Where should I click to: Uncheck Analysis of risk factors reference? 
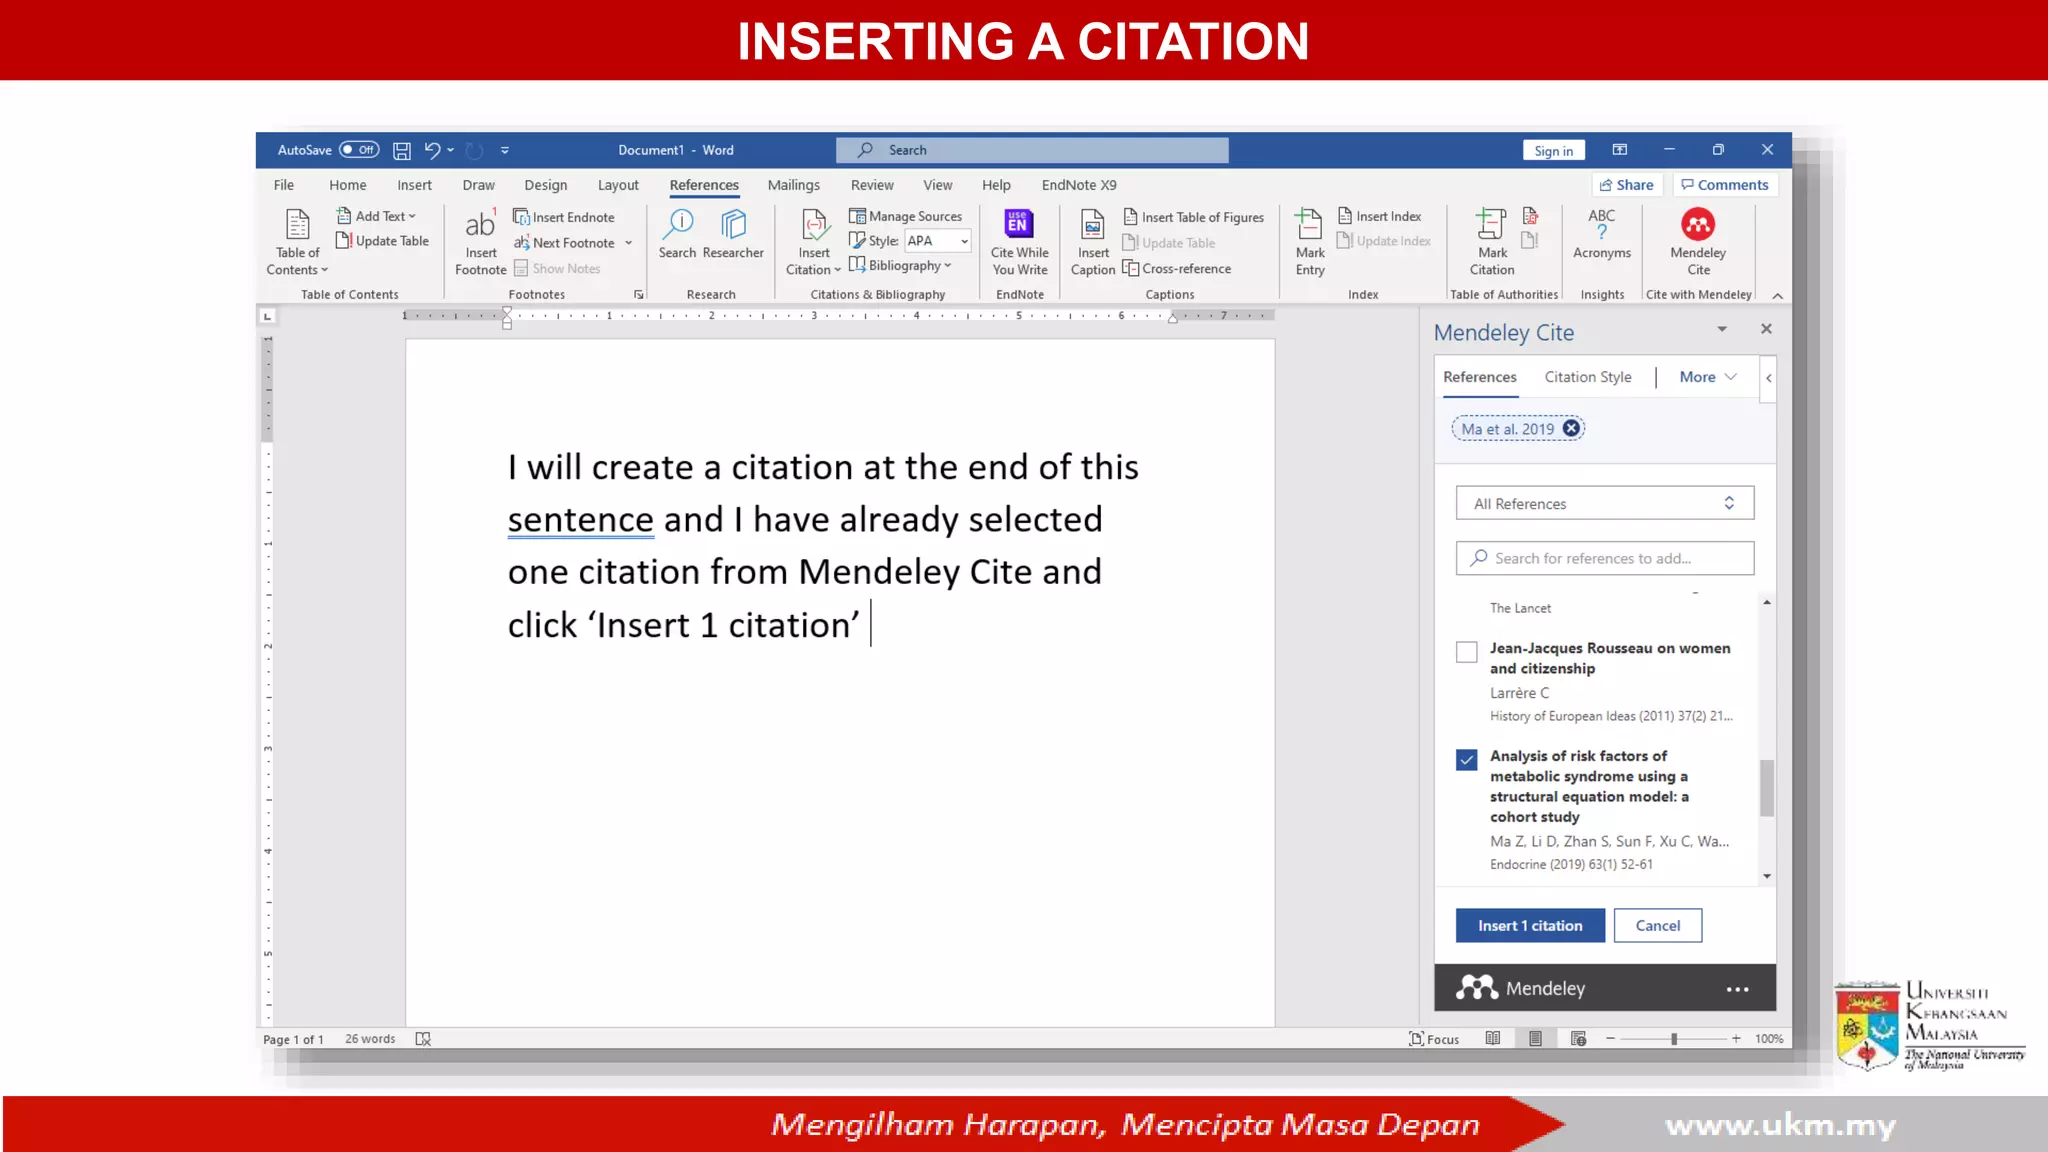1466,760
